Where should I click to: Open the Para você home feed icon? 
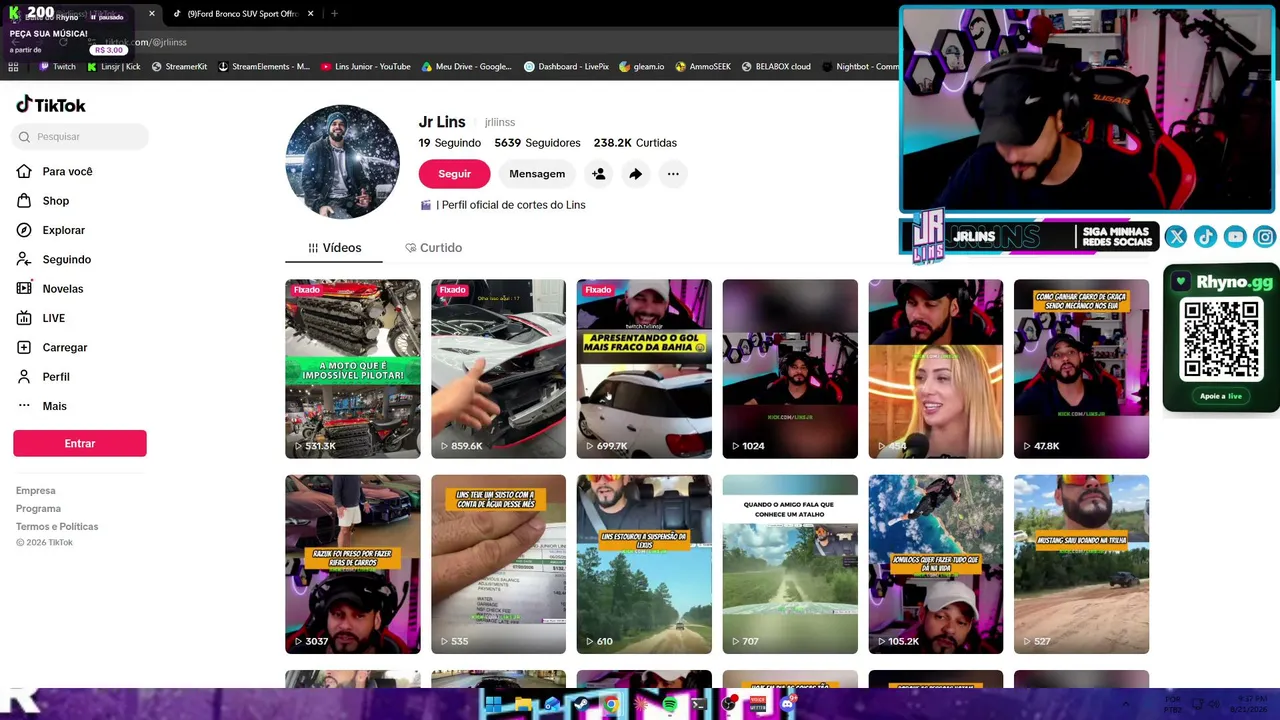pos(24,172)
